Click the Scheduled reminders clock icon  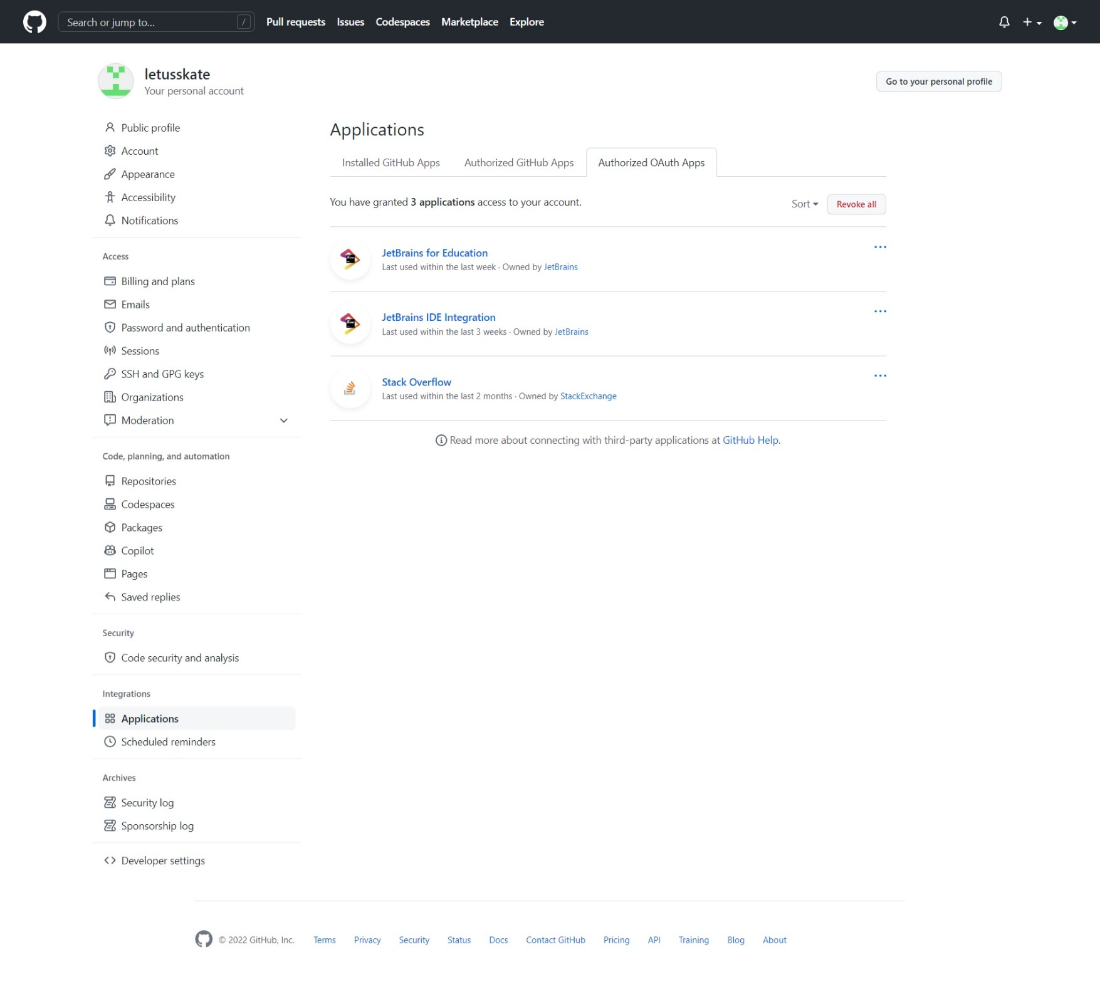pyautogui.click(x=109, y=742)
